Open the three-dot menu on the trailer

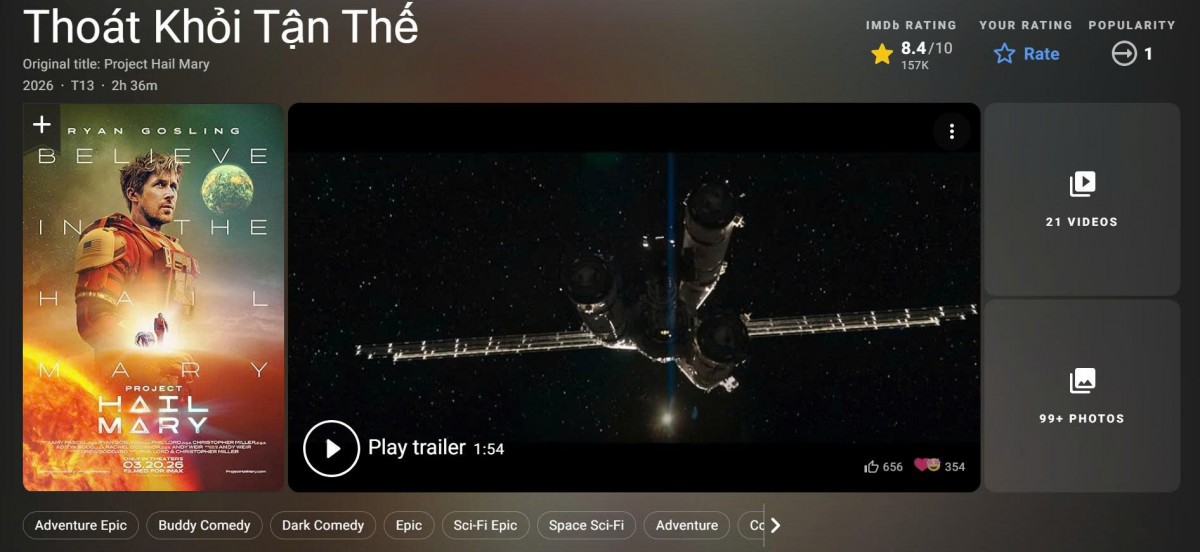(952, 131)
